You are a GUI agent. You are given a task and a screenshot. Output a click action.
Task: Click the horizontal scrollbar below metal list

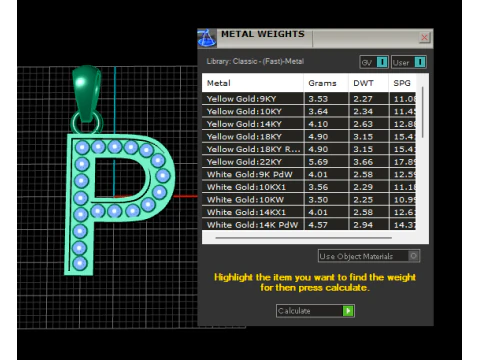[304, 238]
